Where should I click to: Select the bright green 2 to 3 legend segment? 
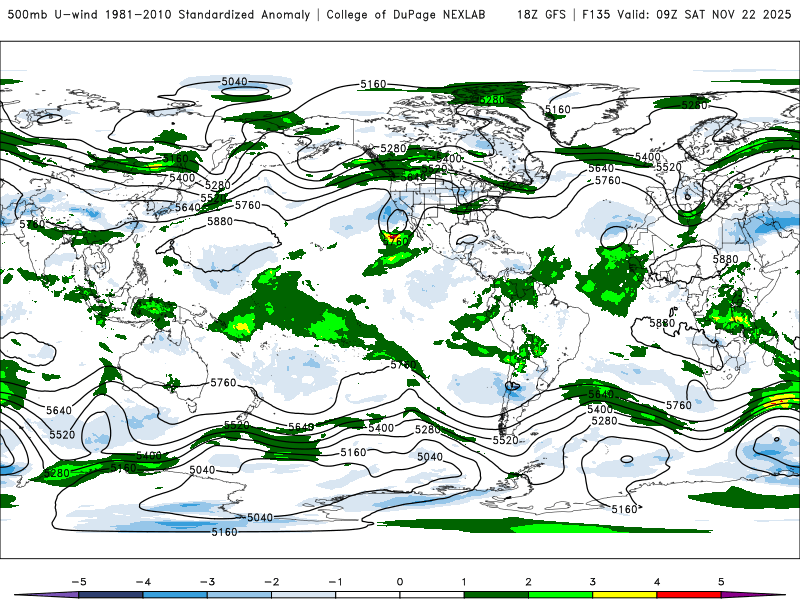(560, 595)
